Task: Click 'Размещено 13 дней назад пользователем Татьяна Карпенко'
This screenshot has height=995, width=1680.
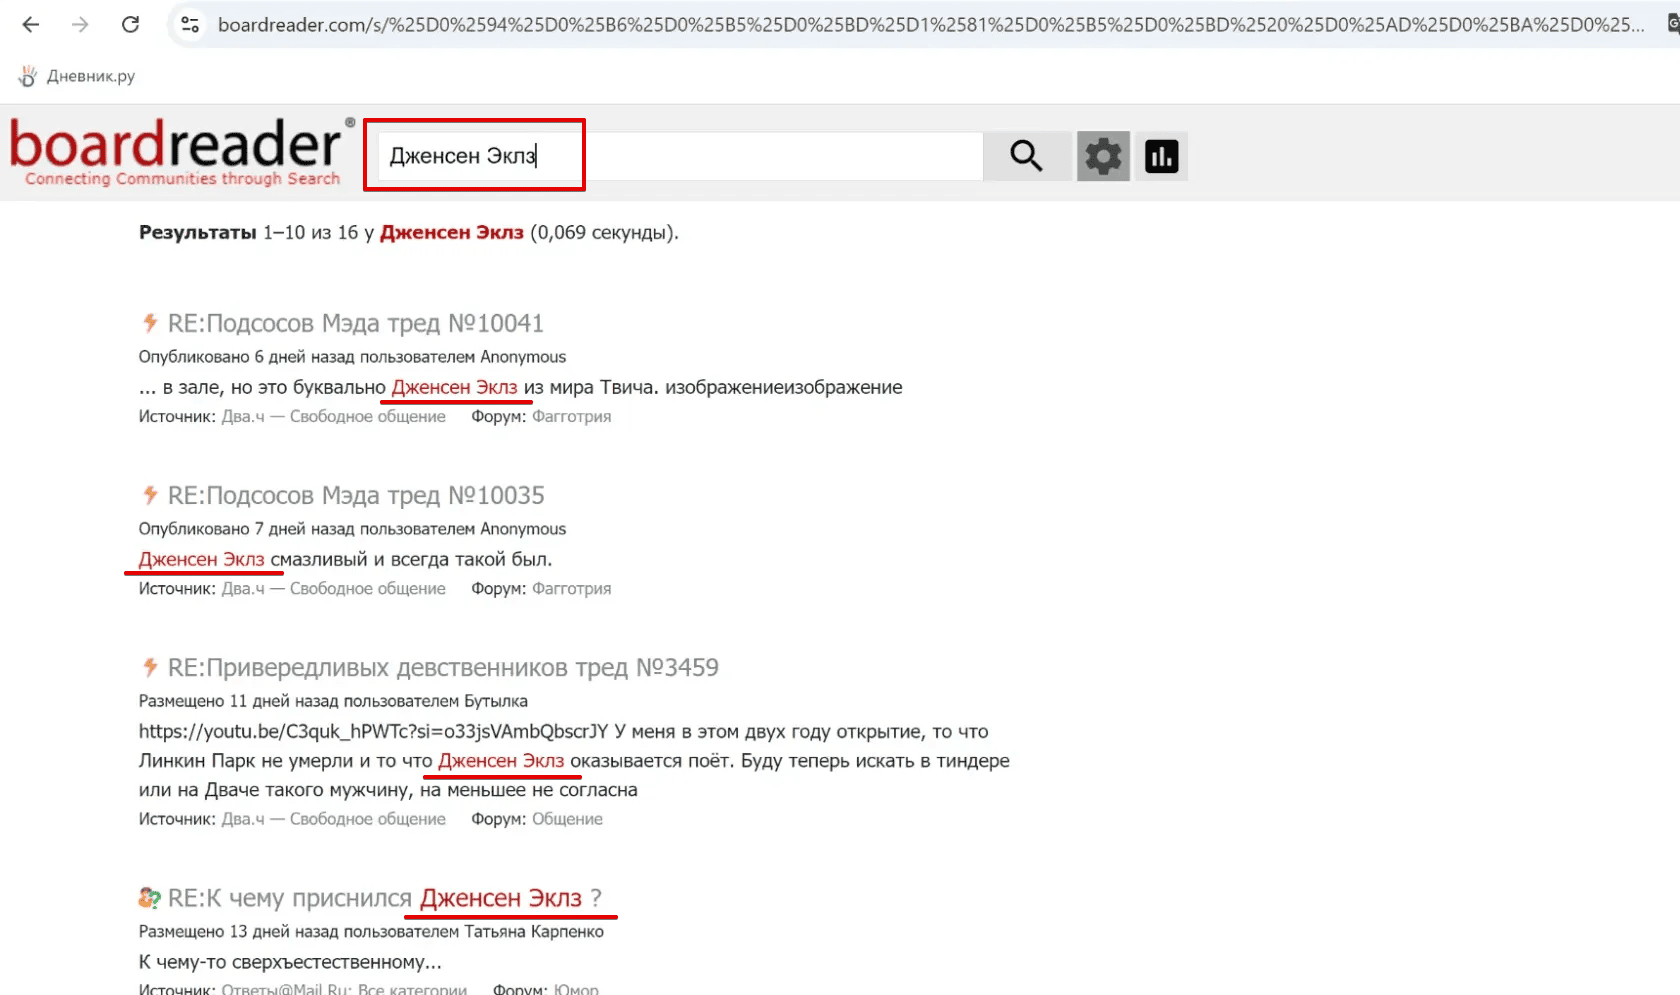Action: pyautogui.click(x=371, y=931)
